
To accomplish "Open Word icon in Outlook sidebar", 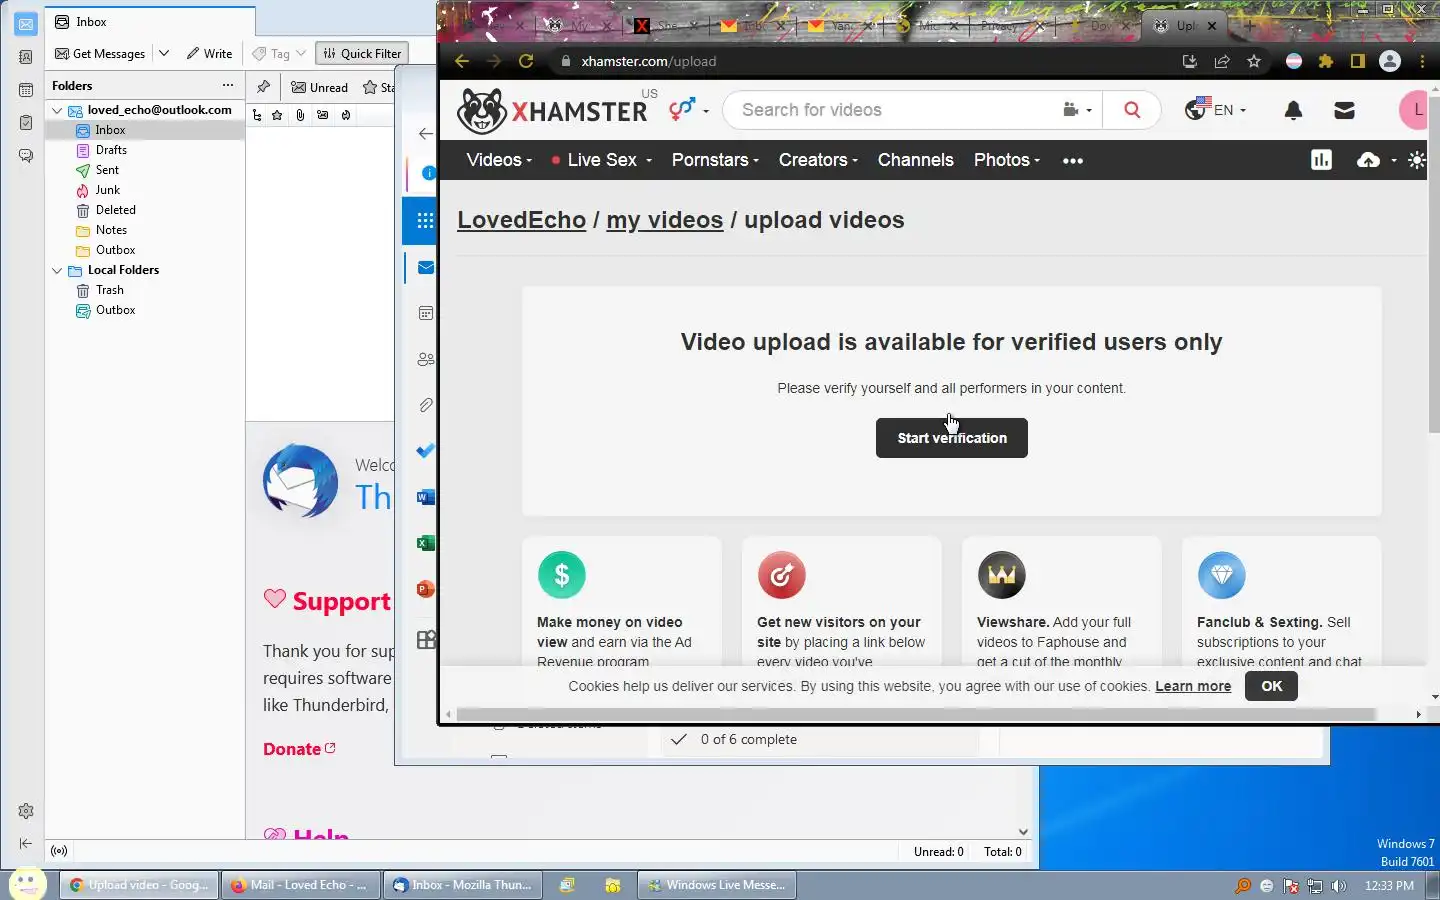I will coord(425,497).
